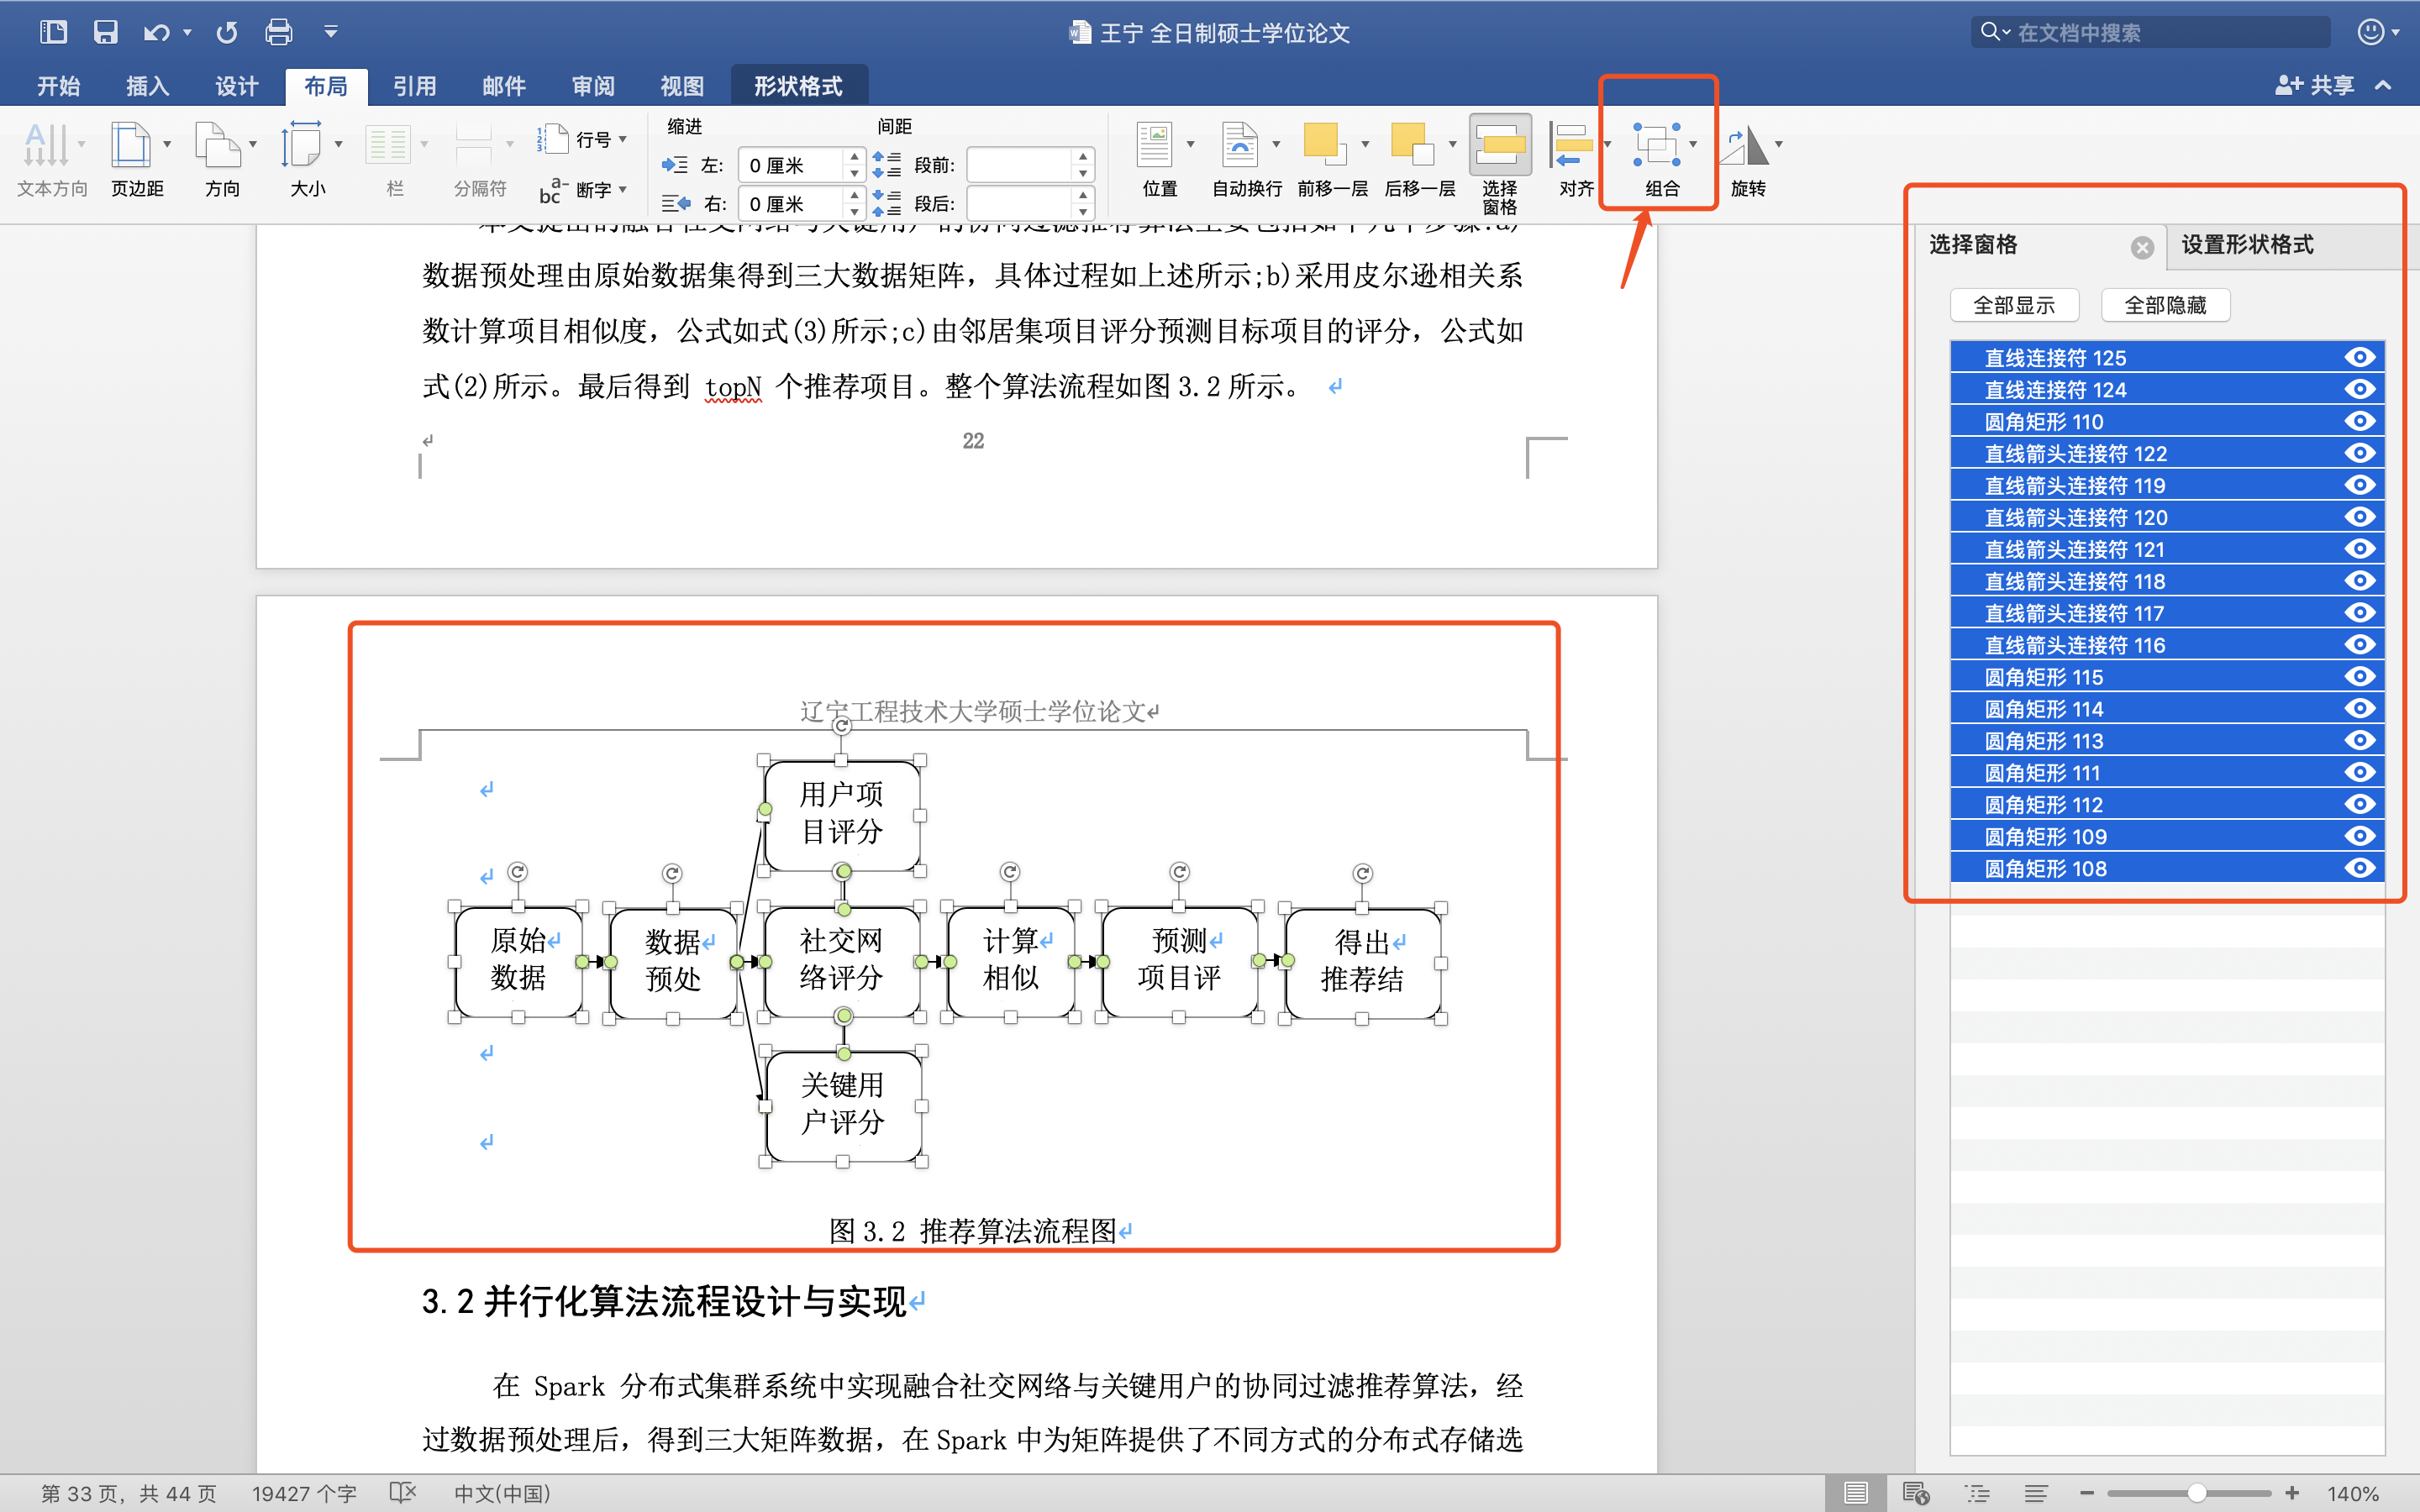Open Hyphenation (断字) option
2420x1512 pixels.
582,189
